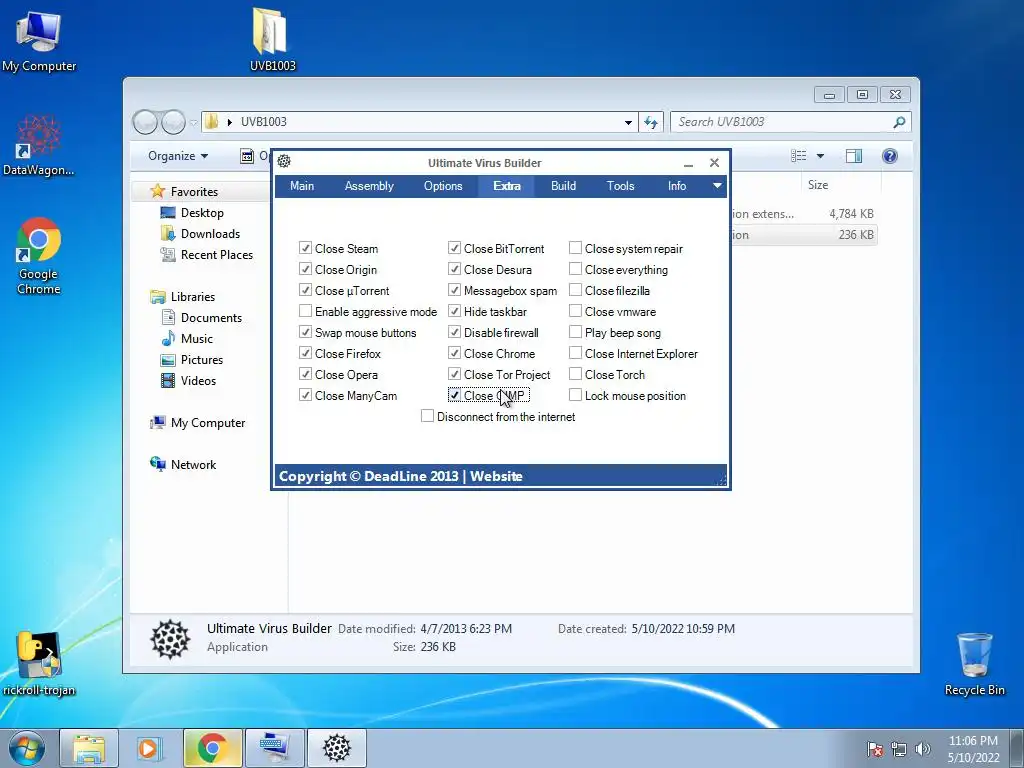Open the Info tab
The height and width of the screenshot is (768, 1024).
click(x=677, y=186)
